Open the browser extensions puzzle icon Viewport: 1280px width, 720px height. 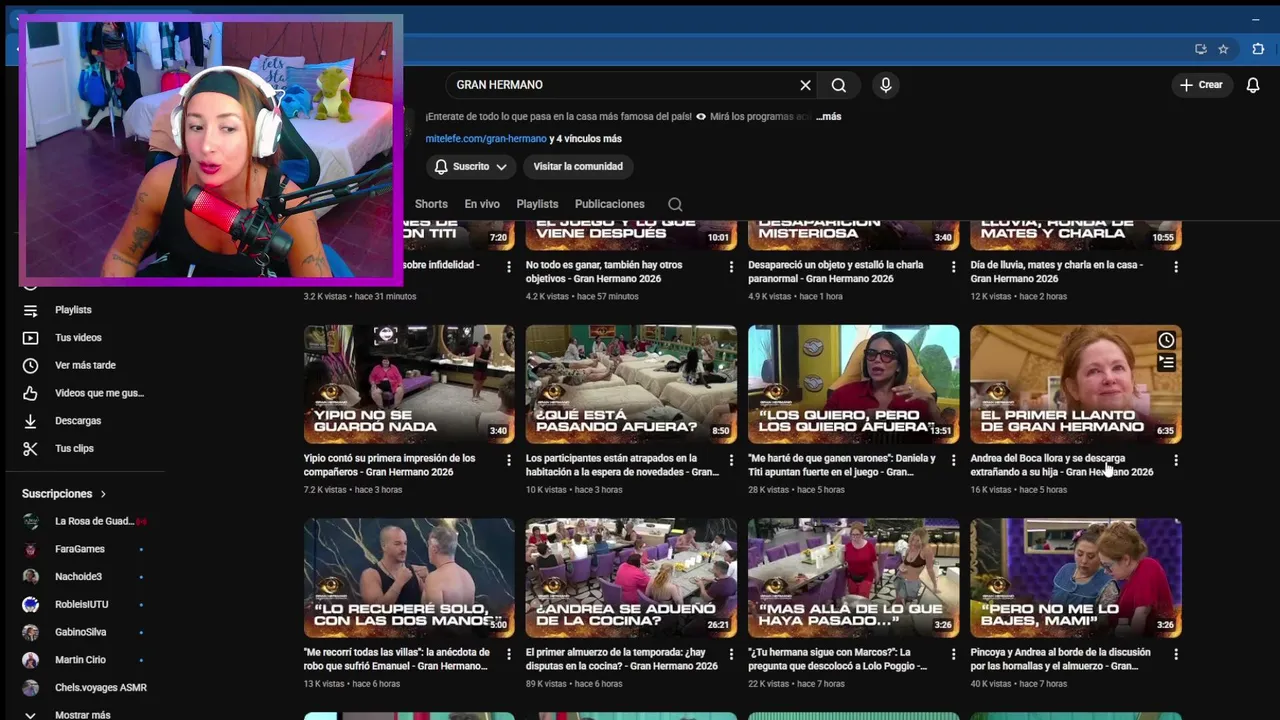(x=1258, y=49)
